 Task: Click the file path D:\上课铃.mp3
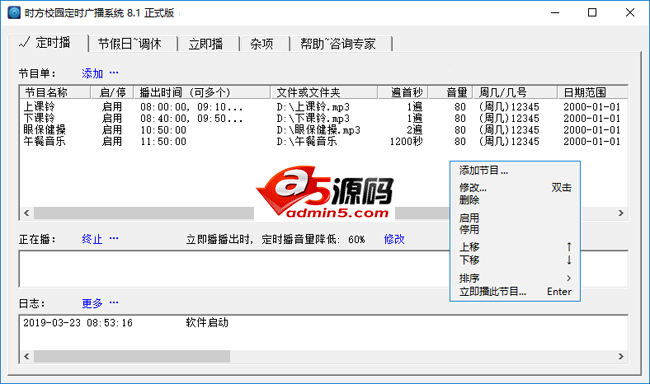click(x=313, y=107)
